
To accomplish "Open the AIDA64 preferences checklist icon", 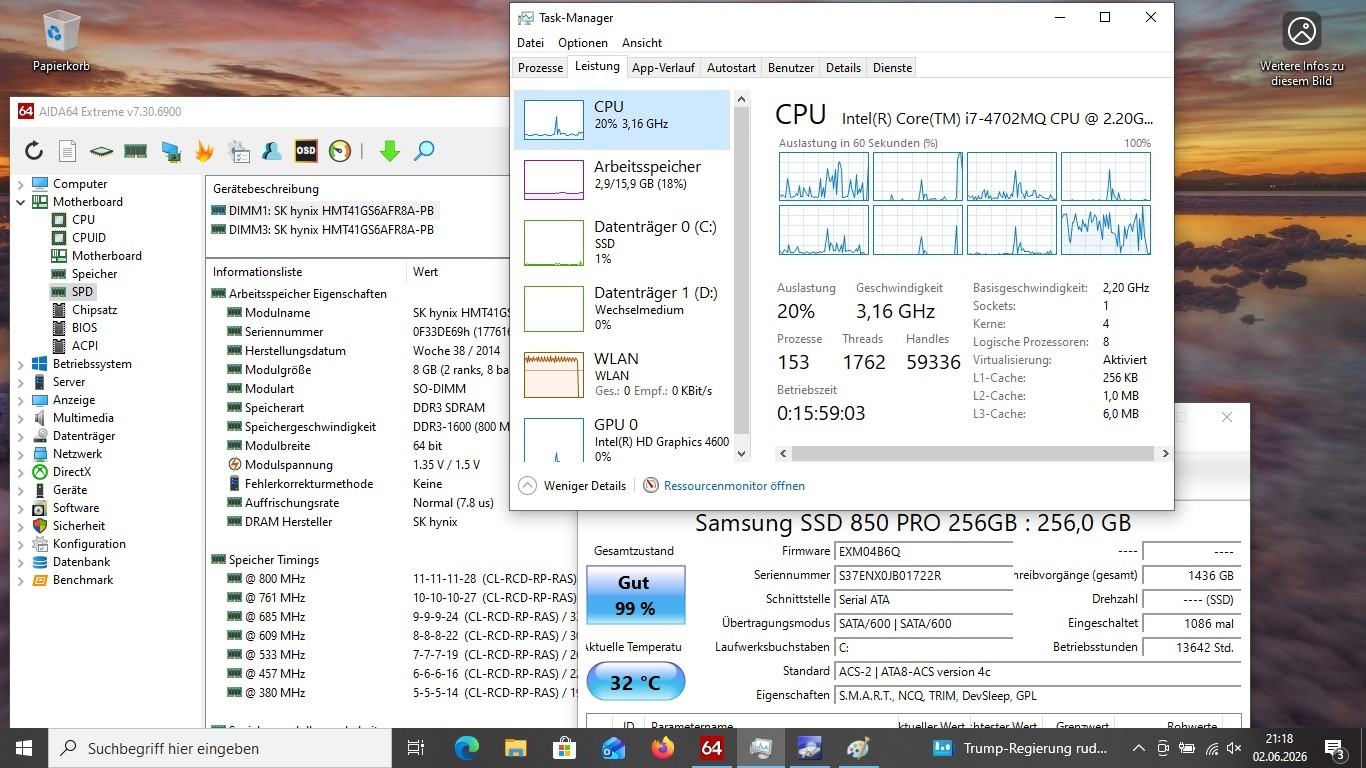I will coord(238,151).
